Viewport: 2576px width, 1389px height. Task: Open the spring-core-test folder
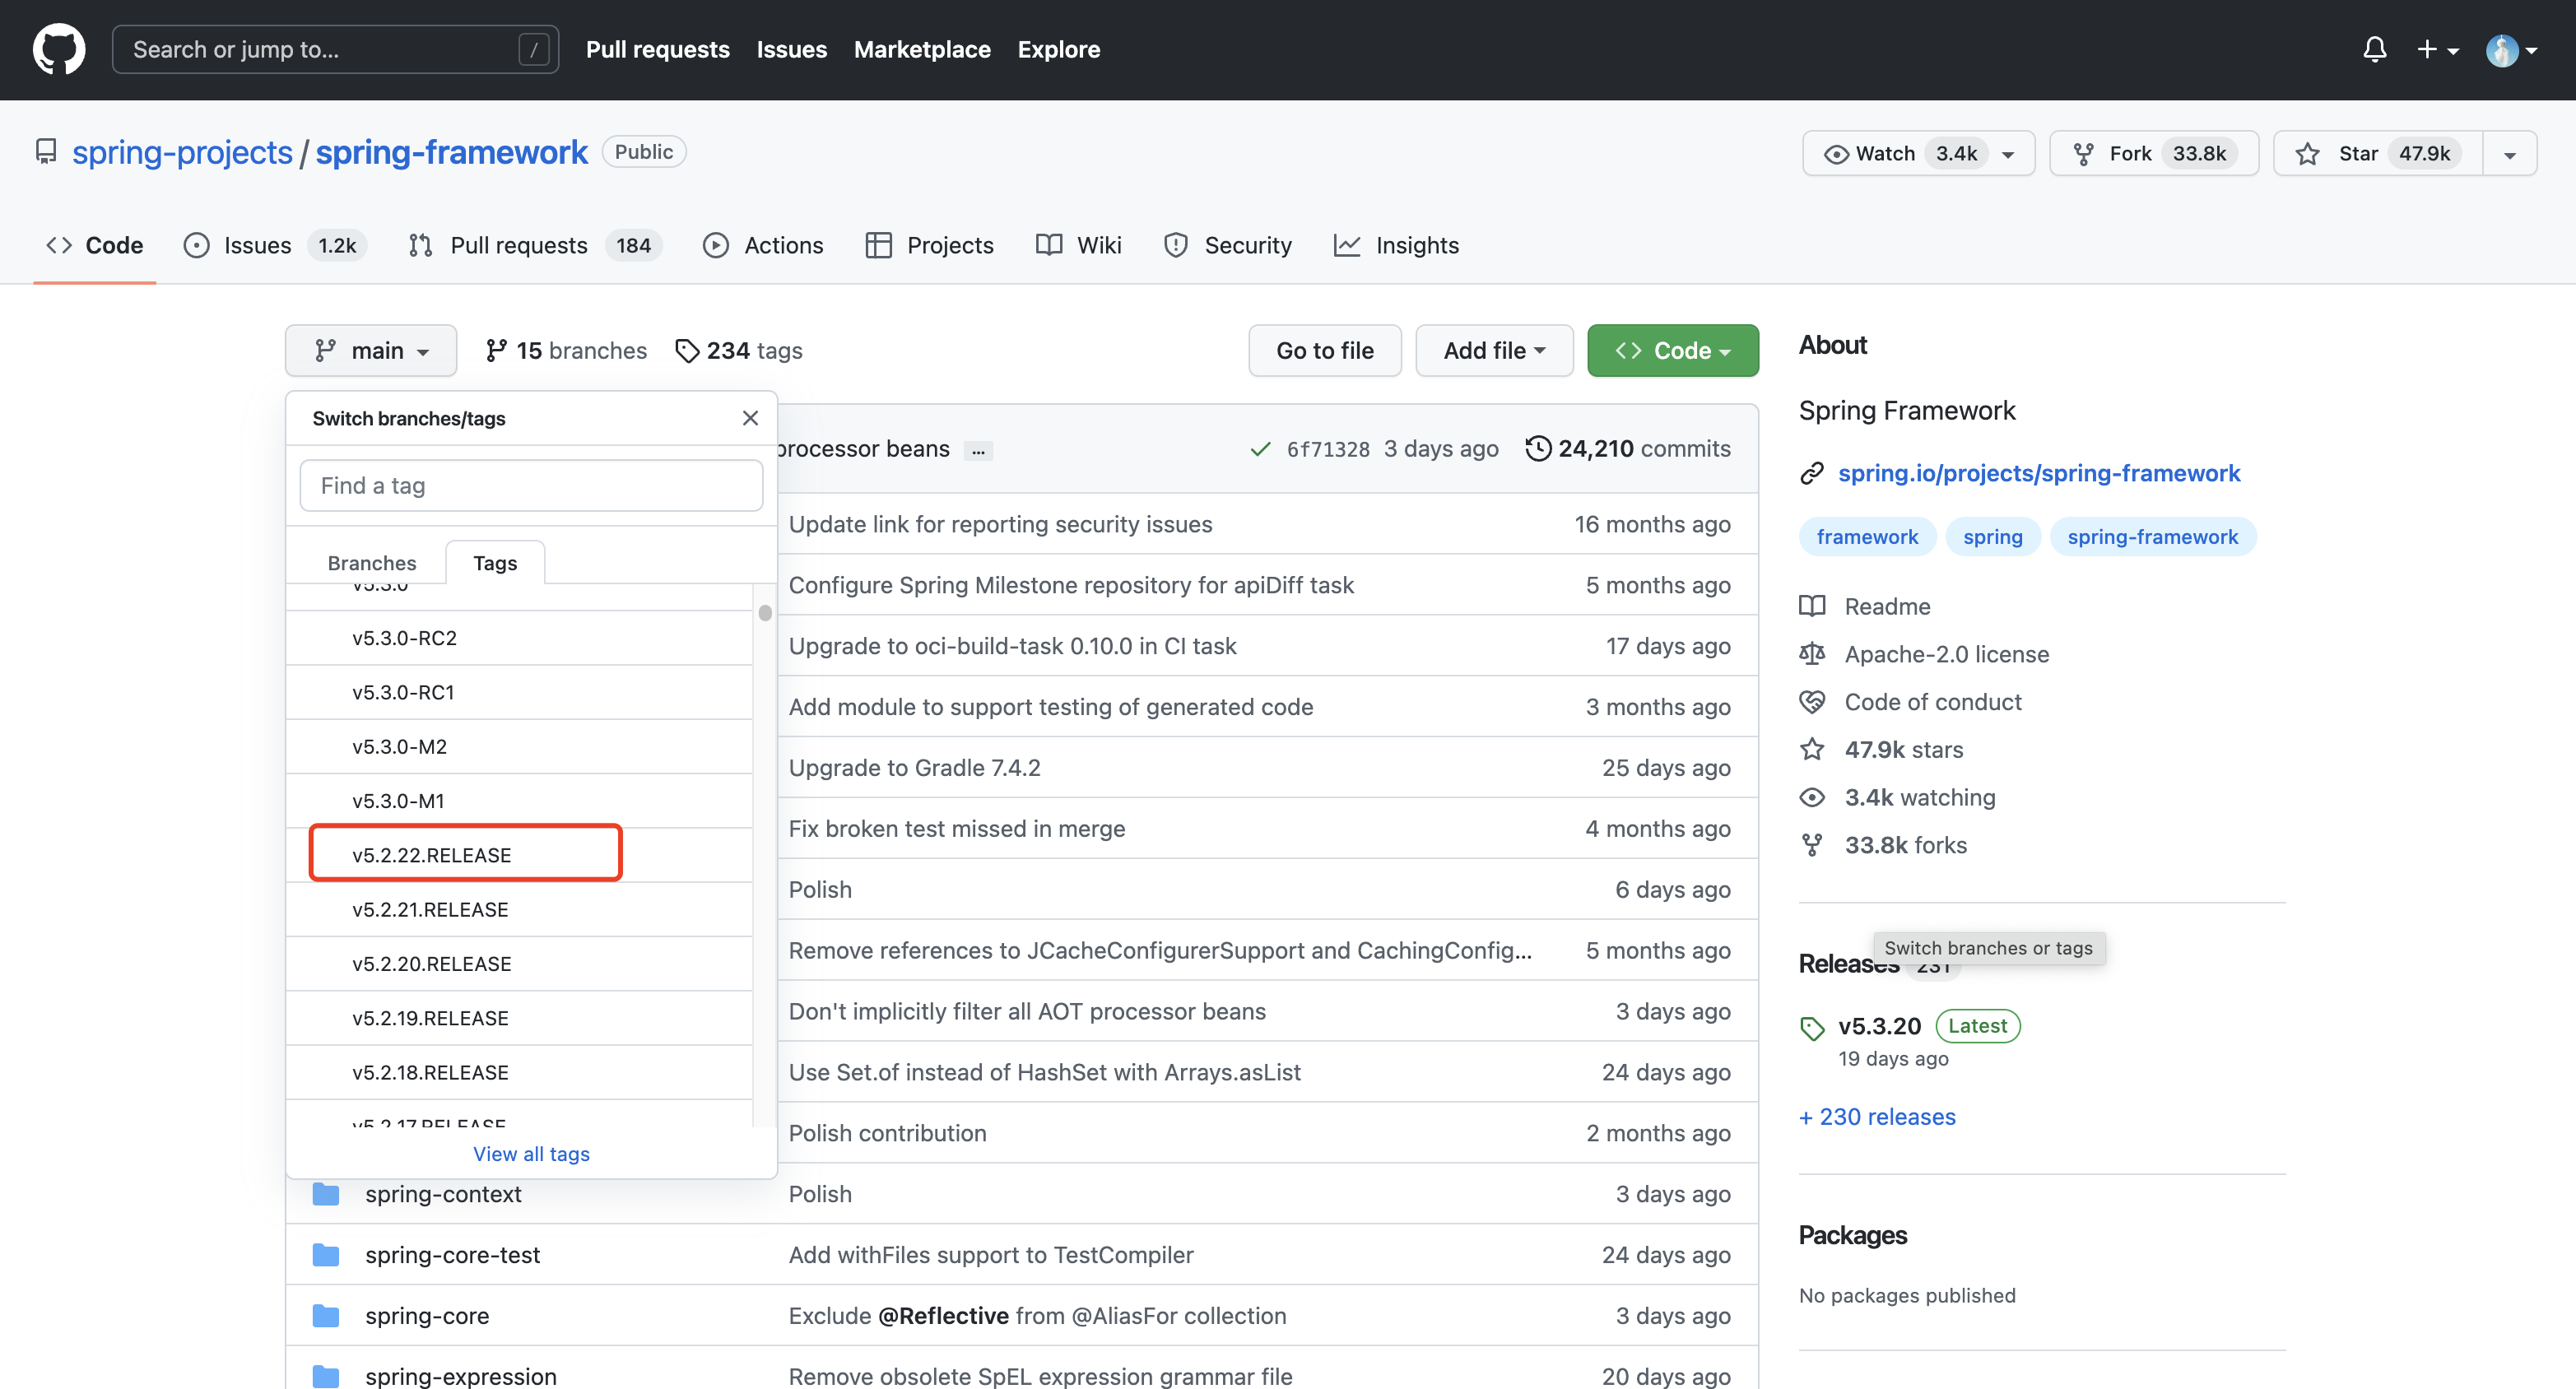point(452,1255)
